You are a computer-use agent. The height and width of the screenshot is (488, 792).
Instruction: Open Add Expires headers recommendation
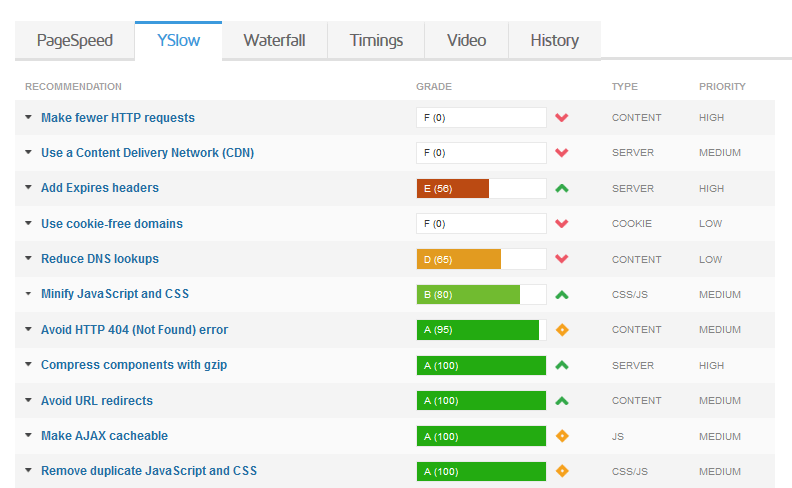[x=100, y=188]
